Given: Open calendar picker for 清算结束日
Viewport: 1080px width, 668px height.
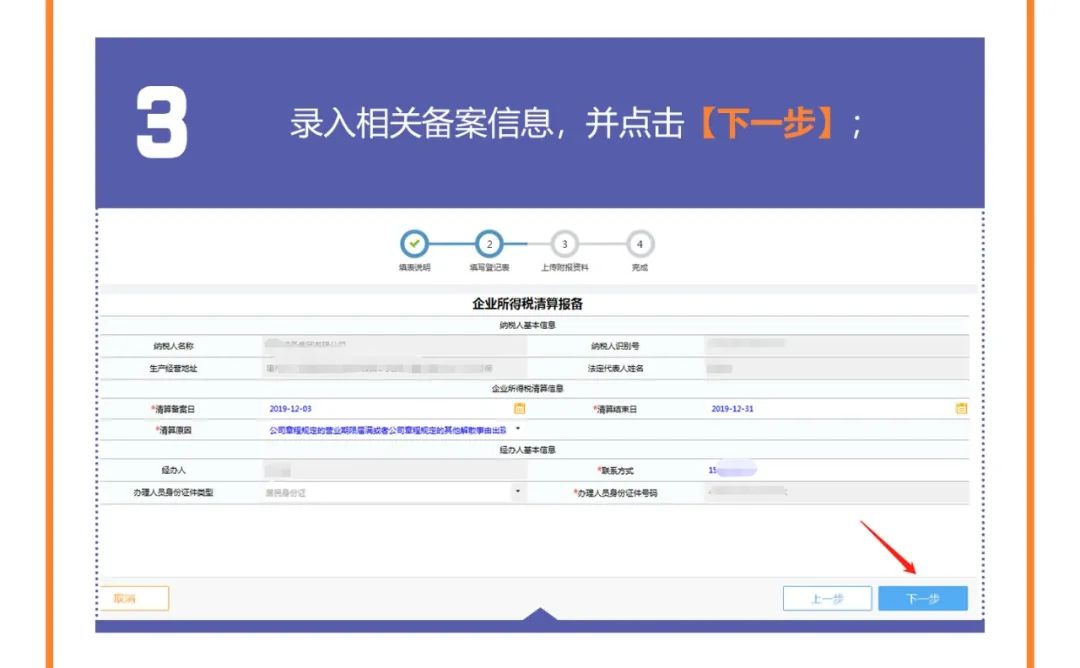Looking at the screenshot, I should click(961, 408).
